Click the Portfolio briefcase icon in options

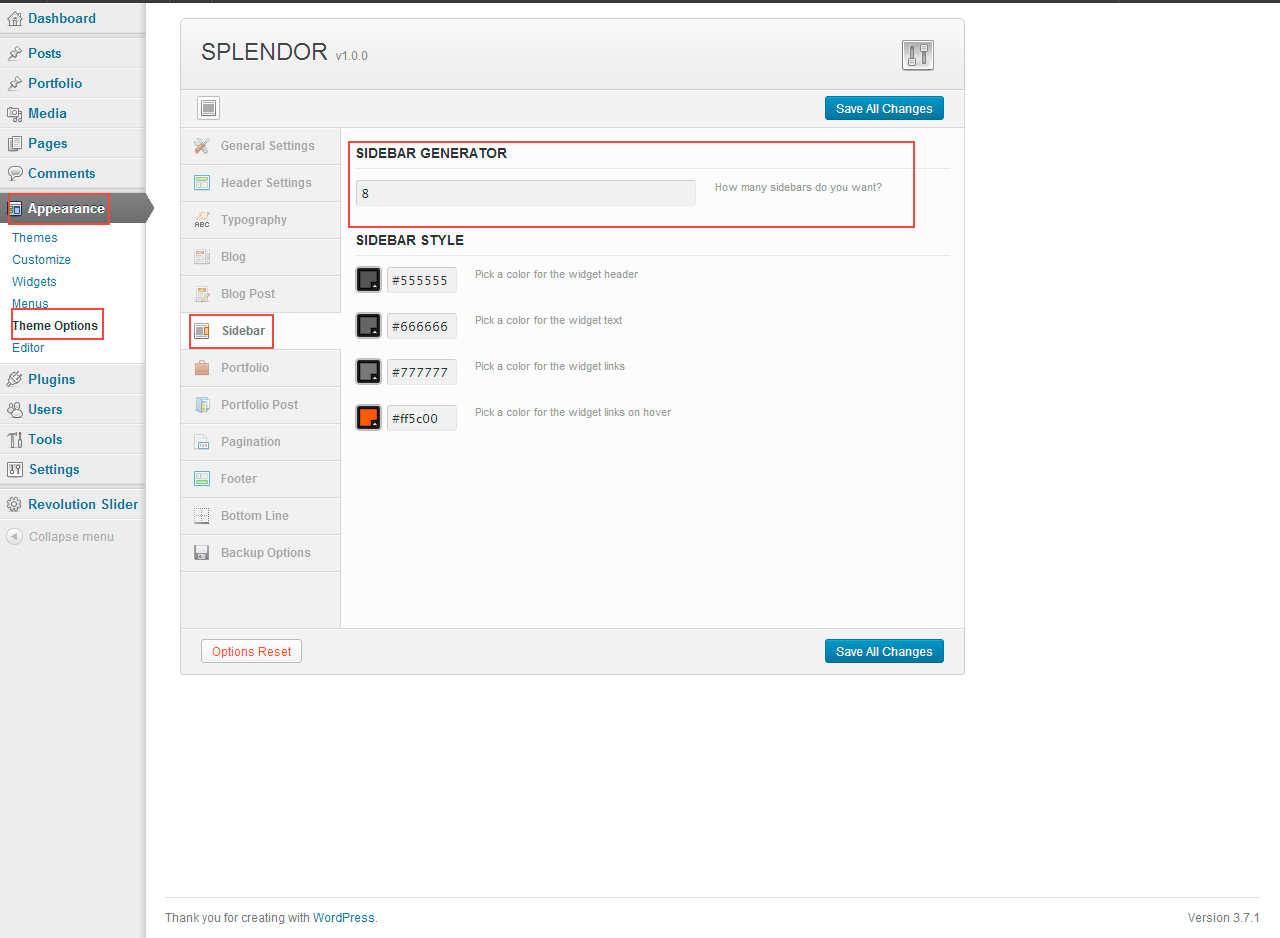click(202, 368)
